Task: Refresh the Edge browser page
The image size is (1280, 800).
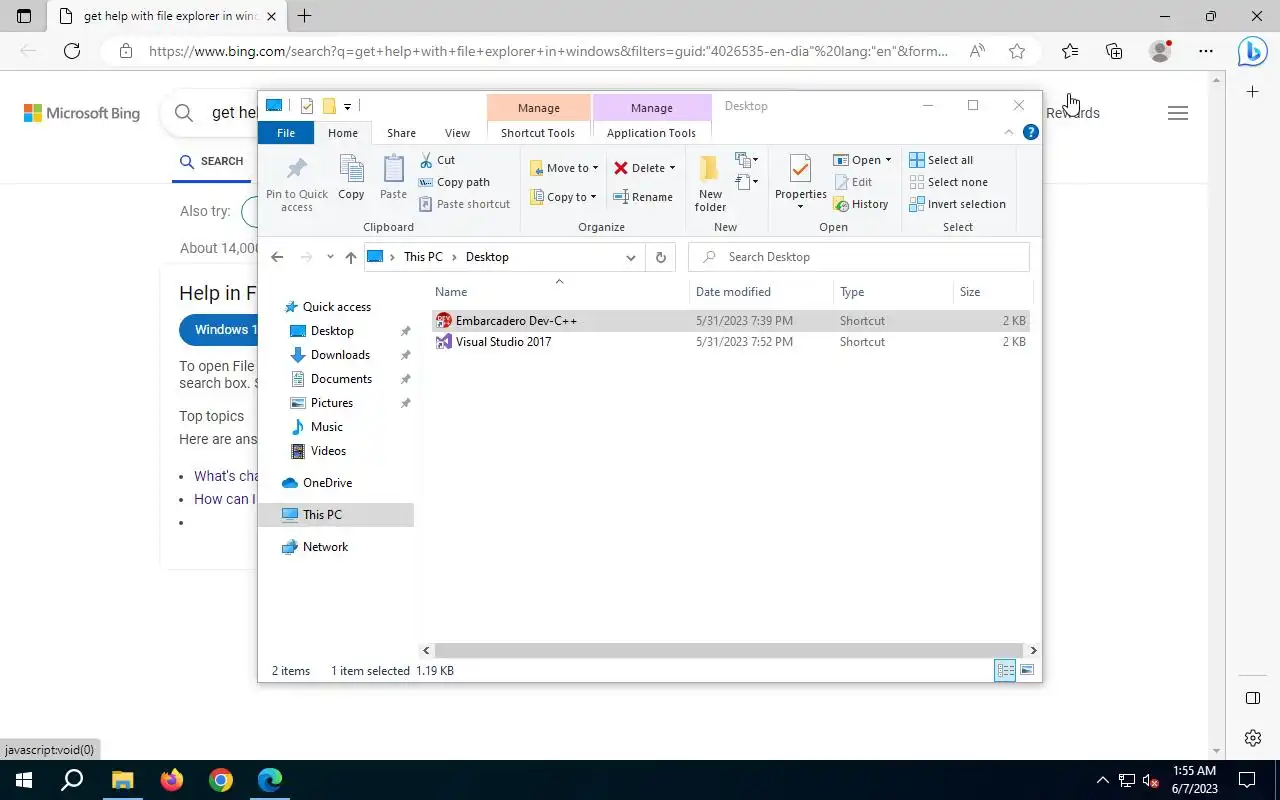Action: (71, 51)
